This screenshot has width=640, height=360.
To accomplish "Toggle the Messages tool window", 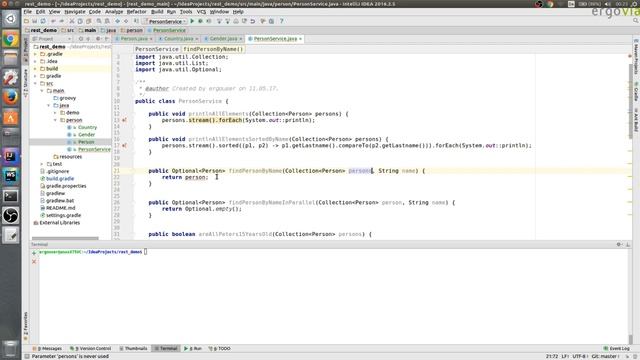I will point(47,349).
